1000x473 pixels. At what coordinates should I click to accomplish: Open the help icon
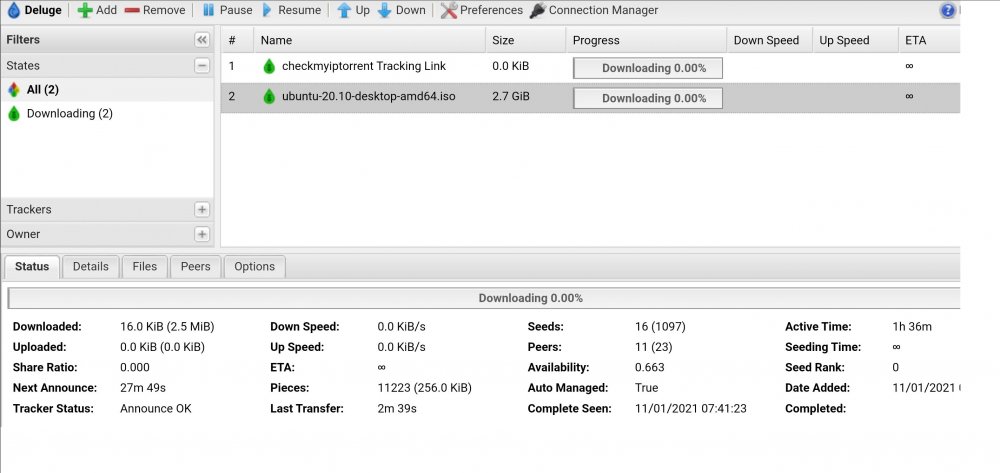[948, 10]
